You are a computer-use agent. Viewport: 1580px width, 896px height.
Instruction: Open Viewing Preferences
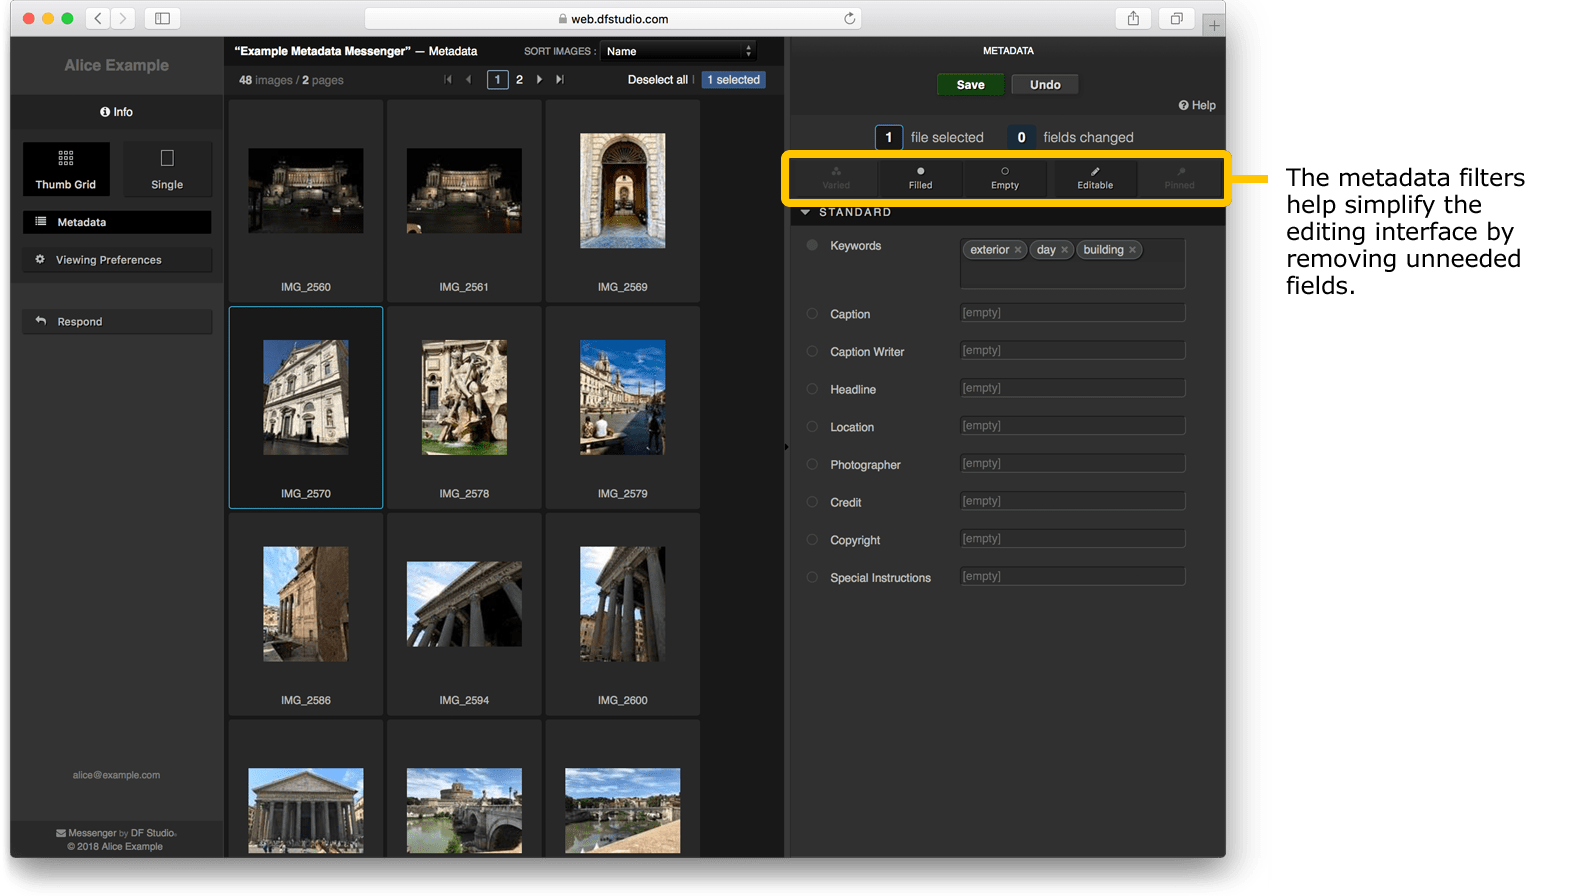coord(117,260)
